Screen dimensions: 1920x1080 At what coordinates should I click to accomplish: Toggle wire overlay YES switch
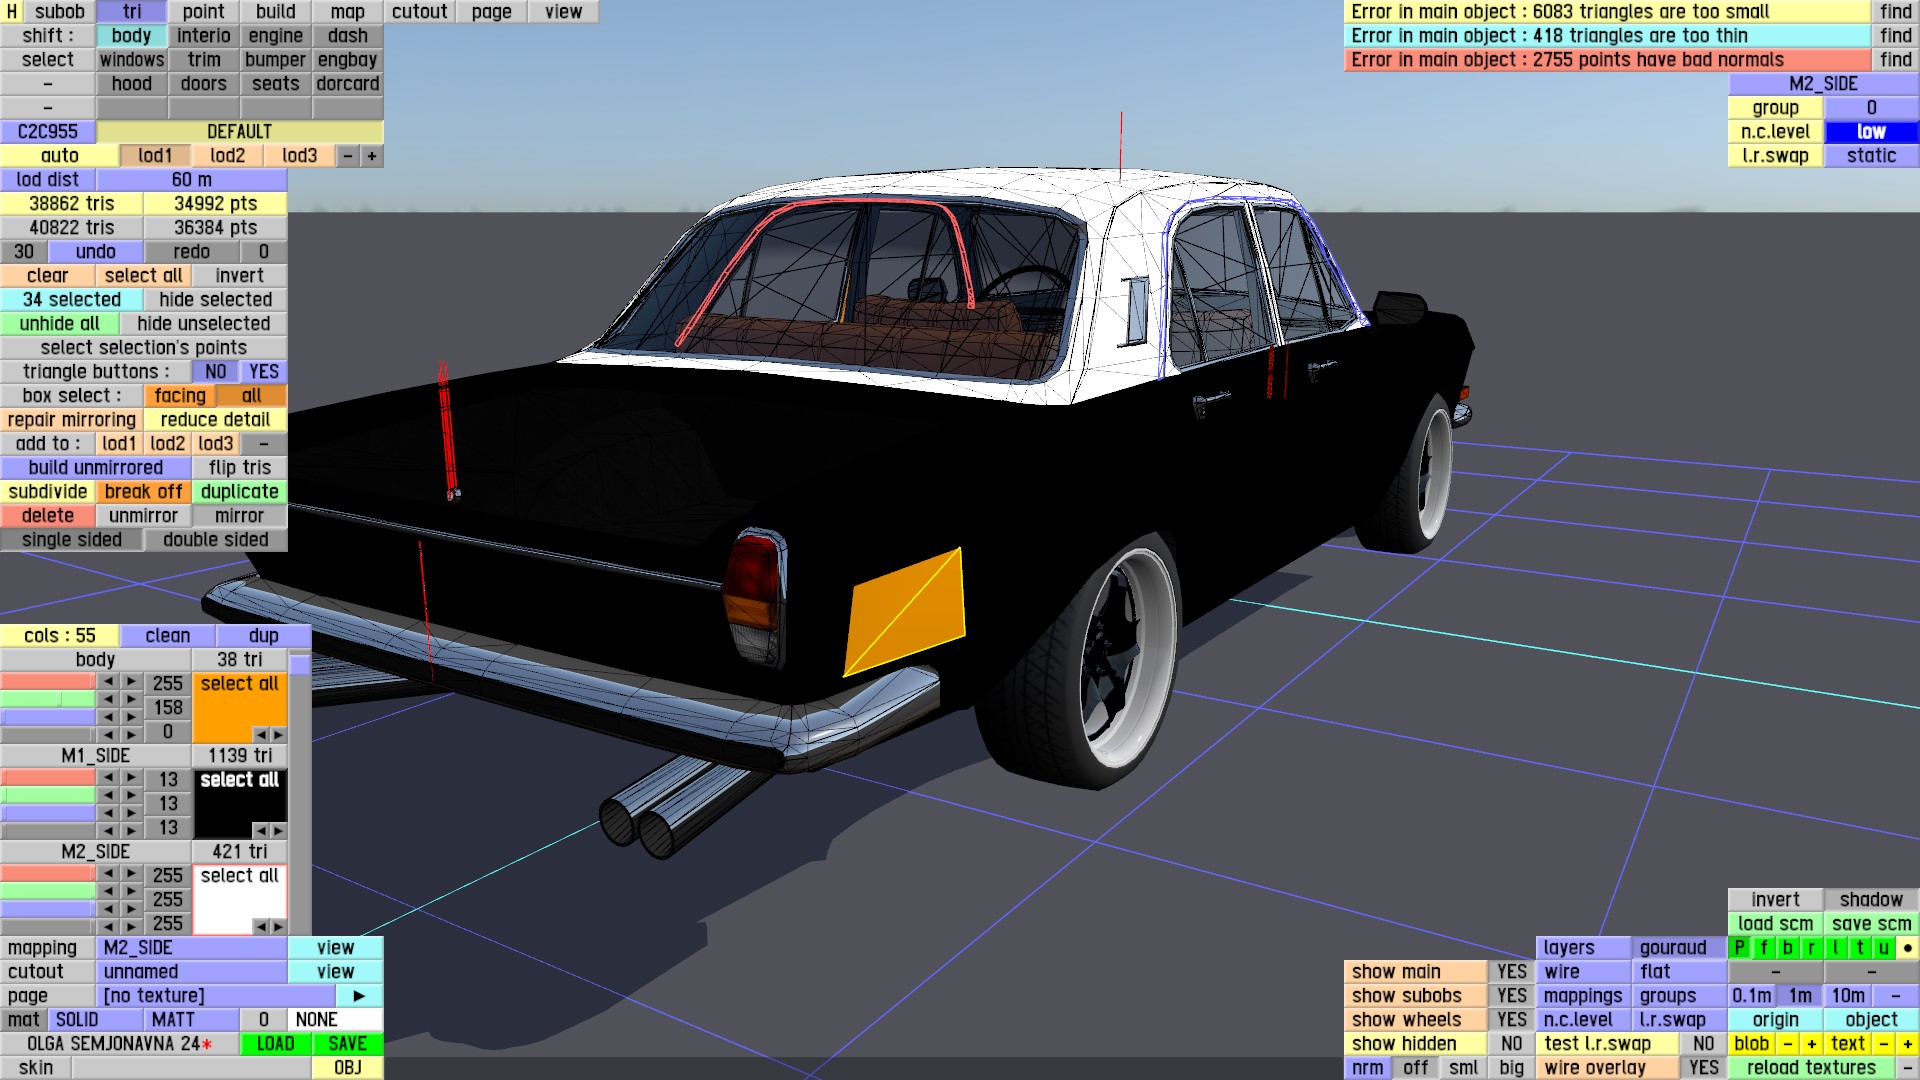(1703, 1068)
